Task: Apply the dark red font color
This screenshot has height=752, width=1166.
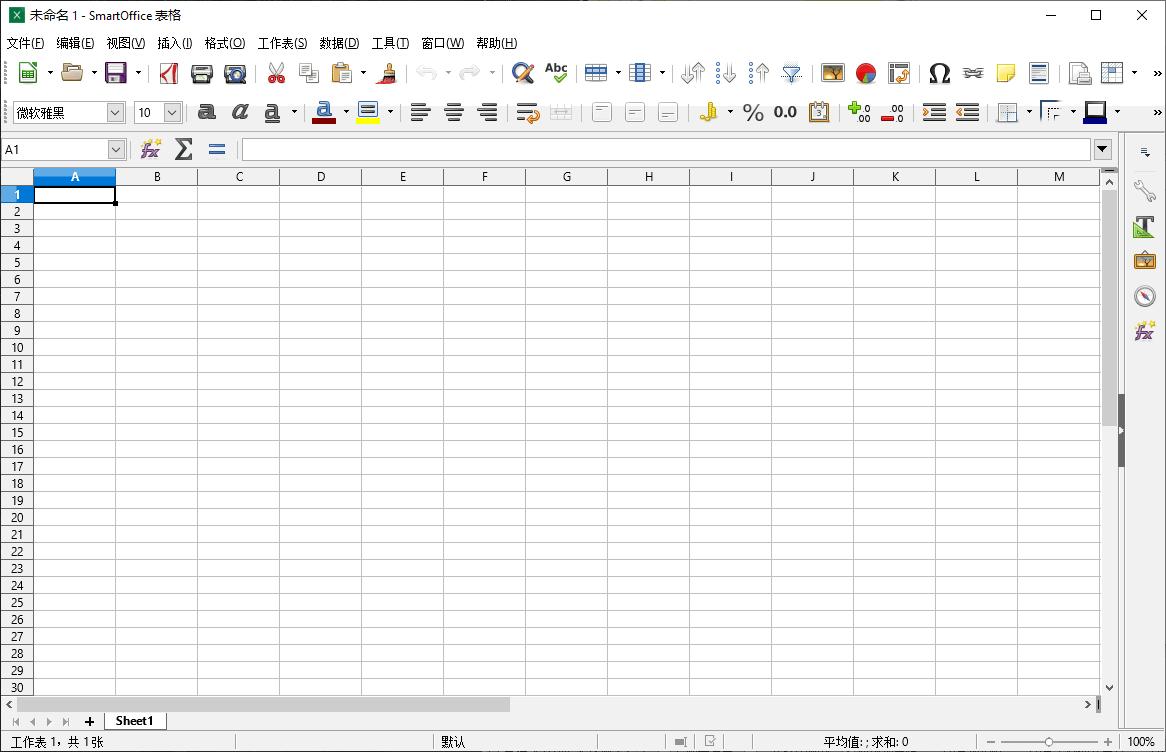Action: [x=323, y=112]
